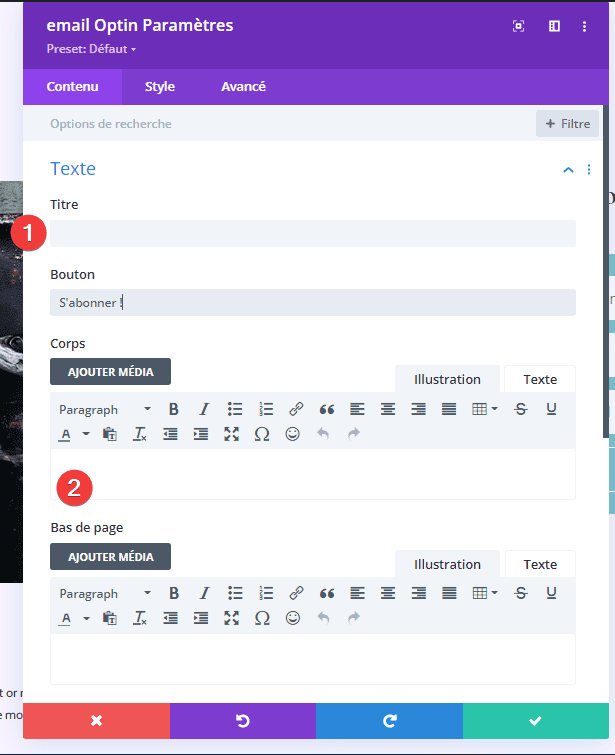The image size is (615, 755).
Task: Select Texte tab in Corps editor
Action: coord(540,379)
